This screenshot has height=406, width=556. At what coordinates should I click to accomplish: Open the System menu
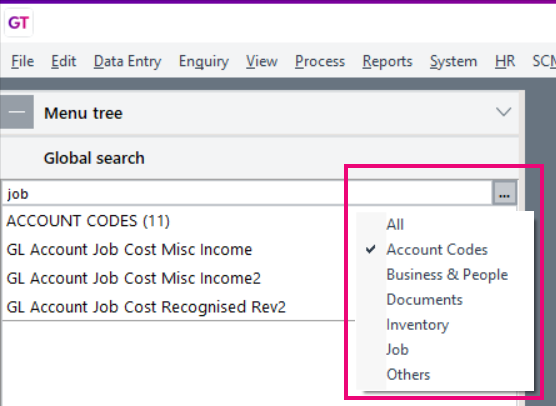454,61
